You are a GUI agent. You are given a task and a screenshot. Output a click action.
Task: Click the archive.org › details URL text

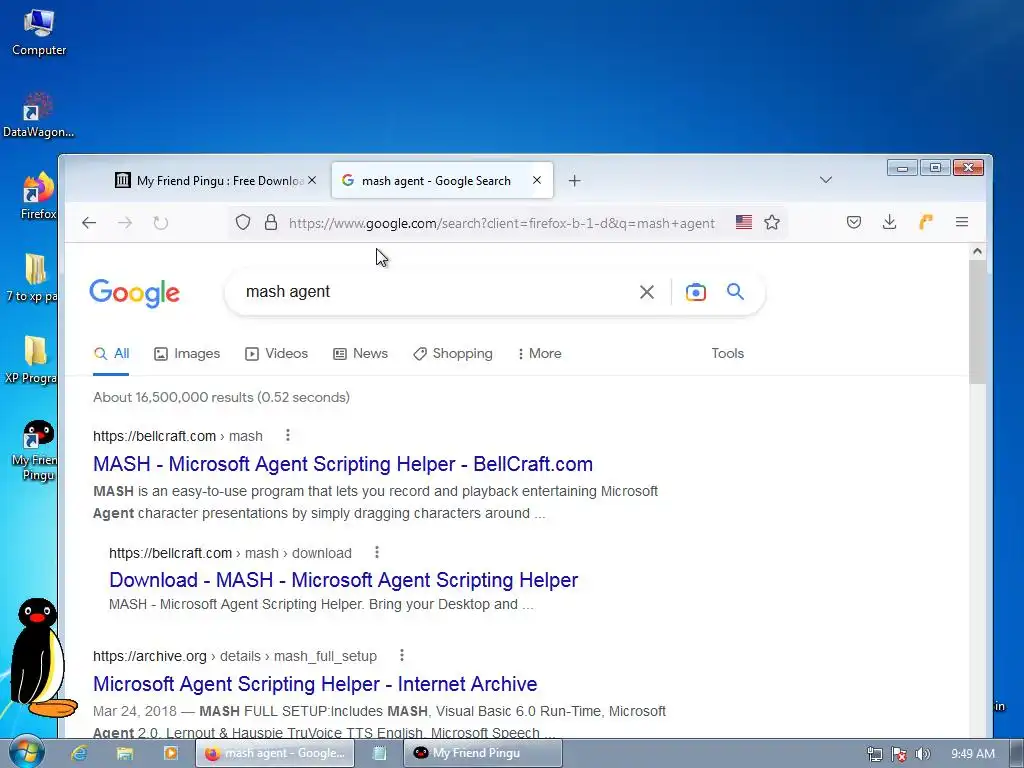pyautogui.click(x=235, y=656)
